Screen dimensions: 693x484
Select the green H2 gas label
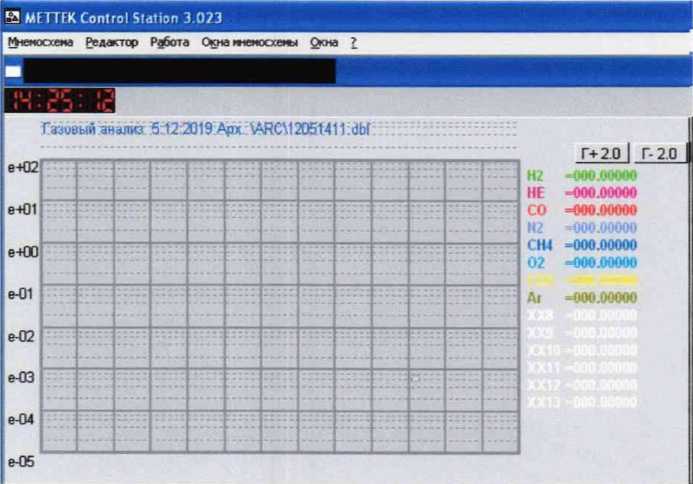click(x=535, y=175)
